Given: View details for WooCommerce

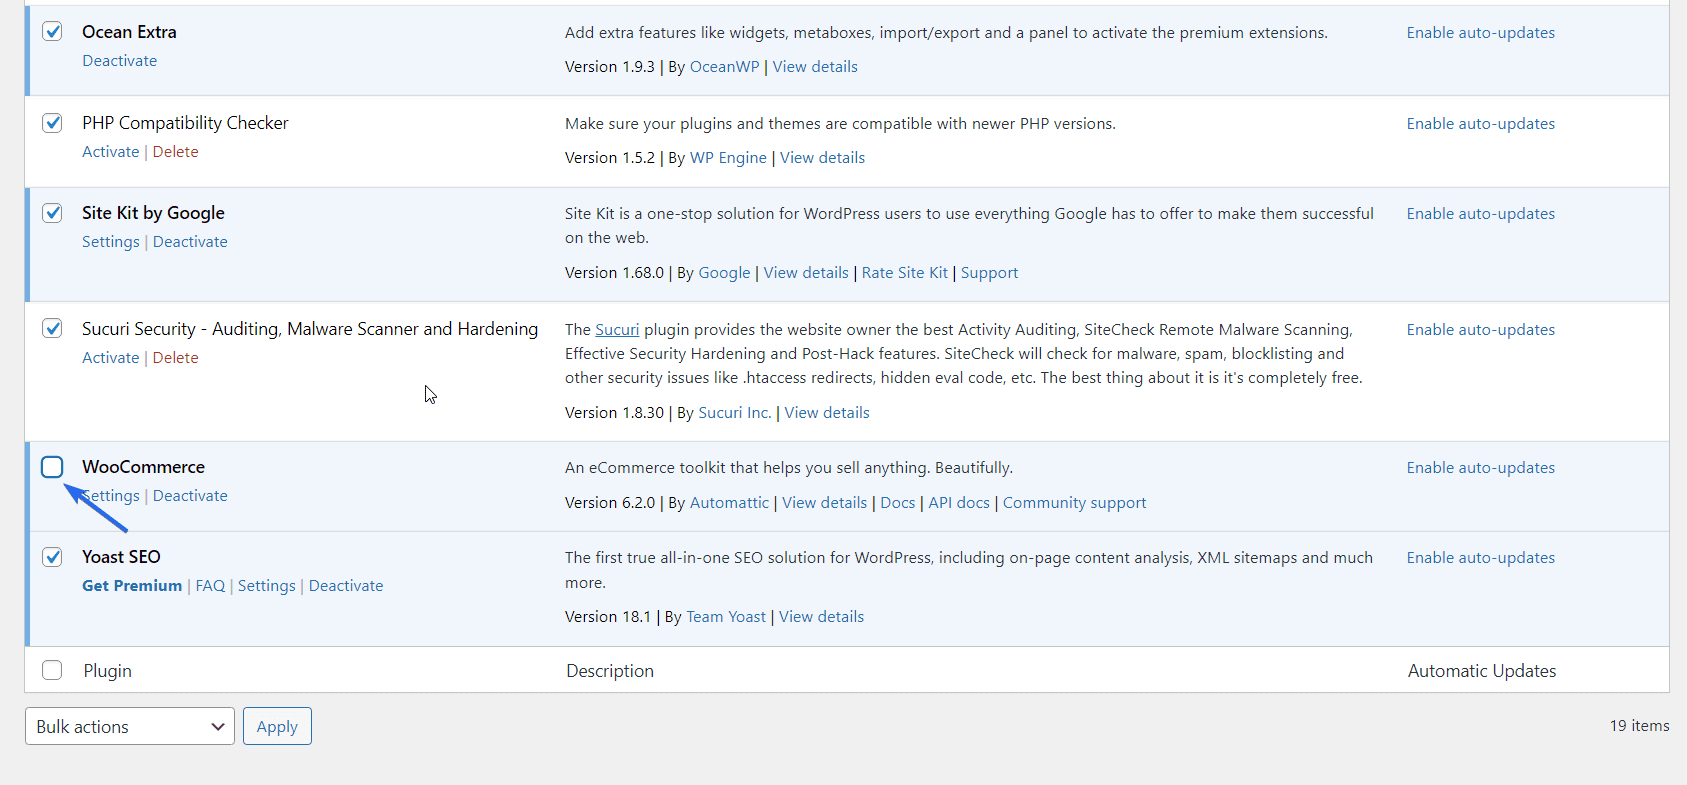Looking at the screenshot, I should (824, 503).
